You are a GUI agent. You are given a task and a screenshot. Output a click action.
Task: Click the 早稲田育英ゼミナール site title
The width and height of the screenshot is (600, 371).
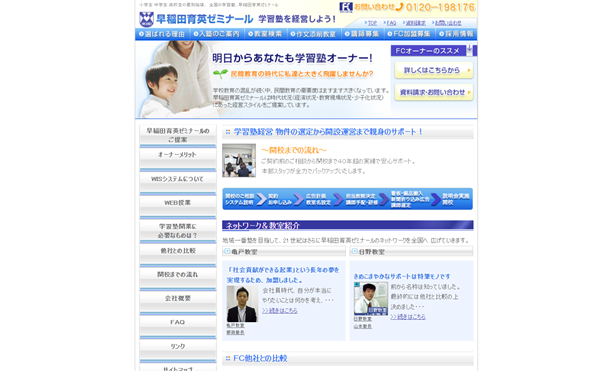tap(205, 19)
